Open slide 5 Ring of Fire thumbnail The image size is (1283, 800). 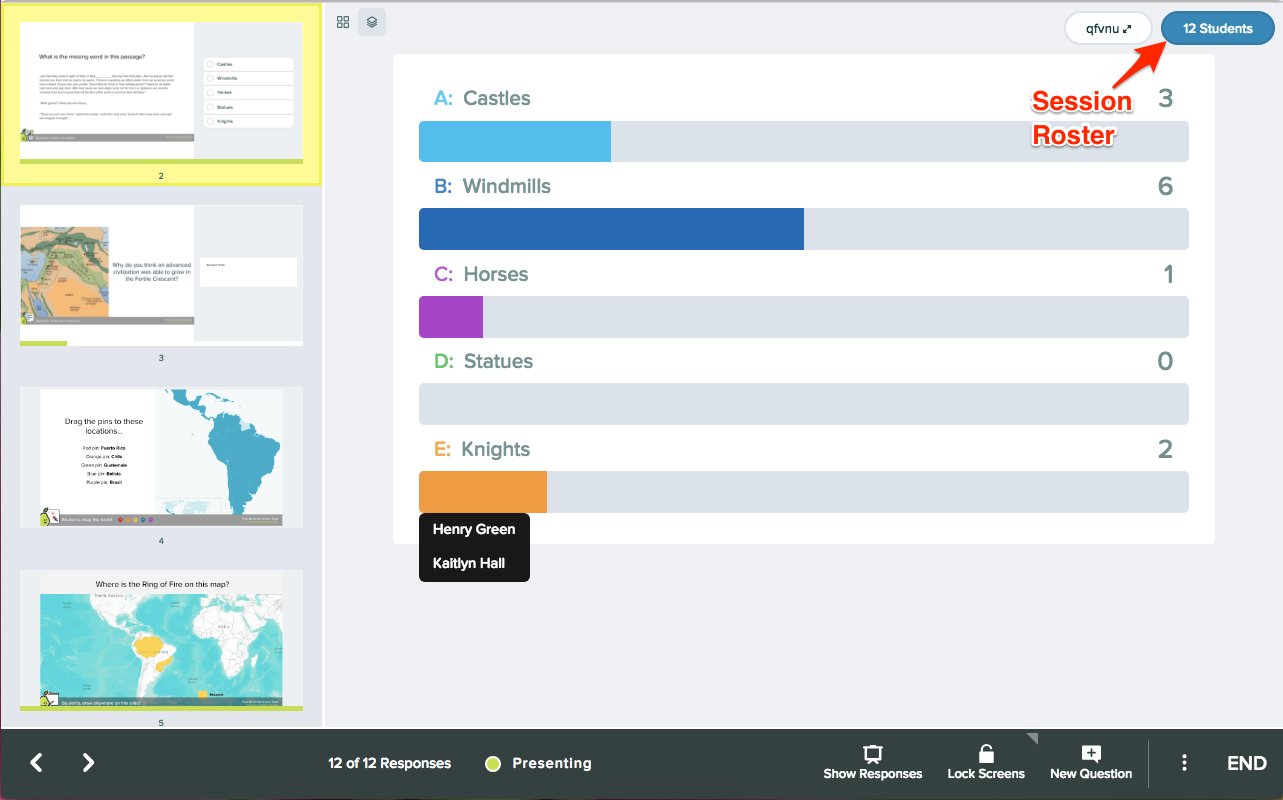pyautogui.click(x=161, y=640)
